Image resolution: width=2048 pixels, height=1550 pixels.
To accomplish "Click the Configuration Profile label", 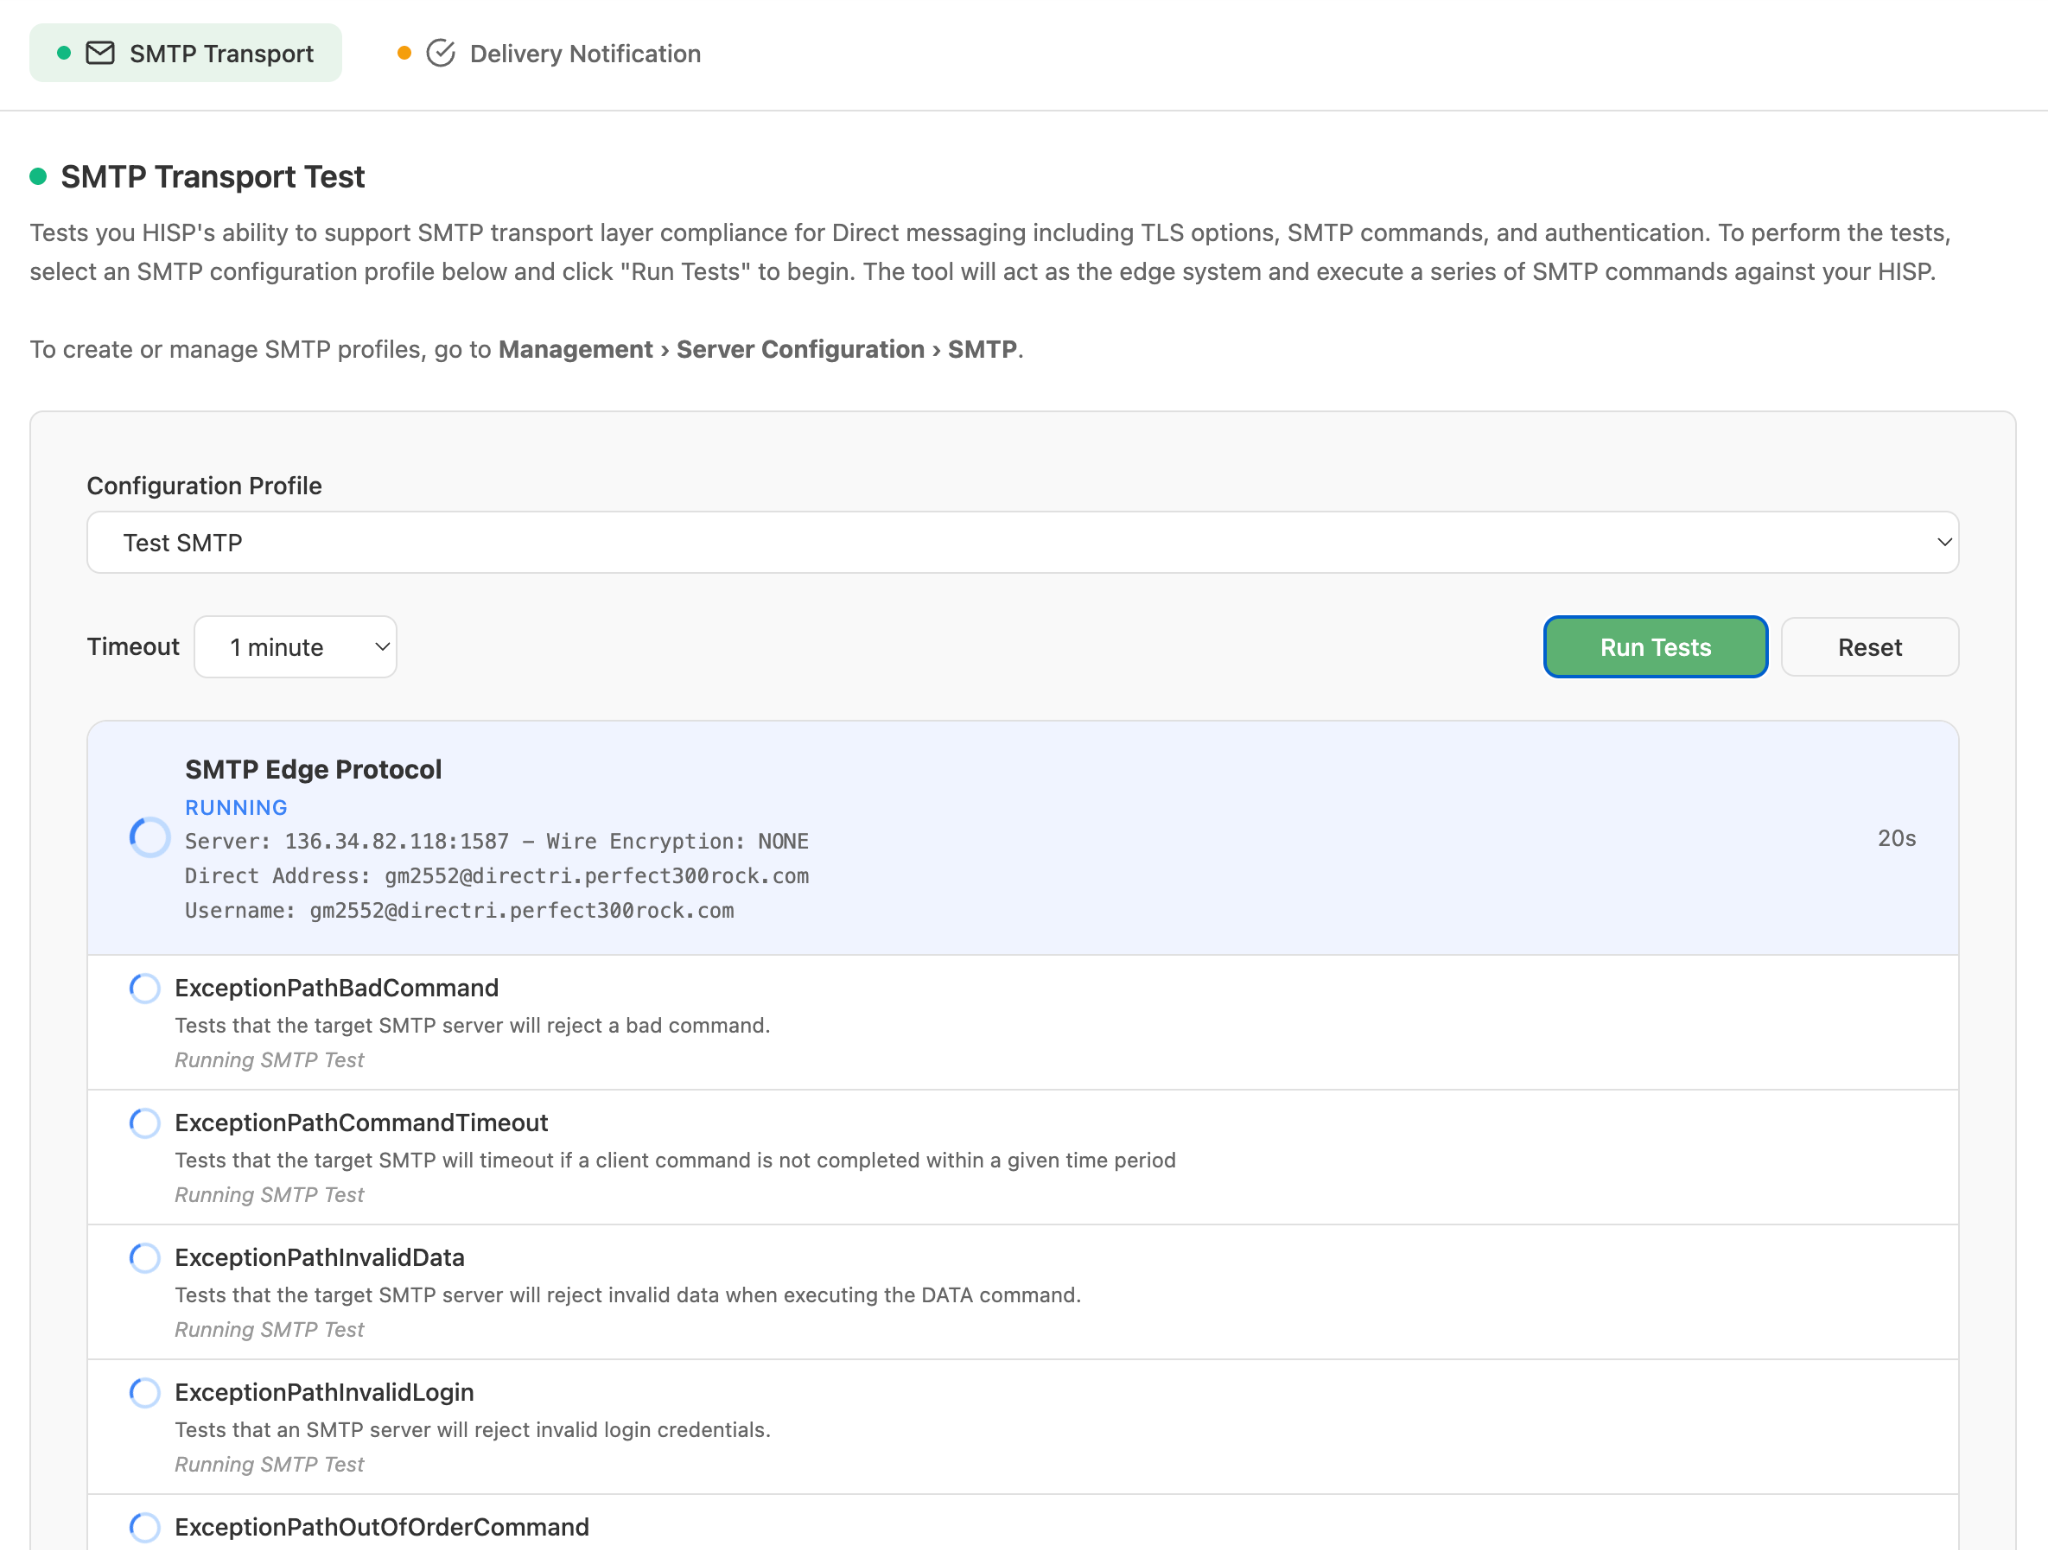I will (x=204, y=486).
